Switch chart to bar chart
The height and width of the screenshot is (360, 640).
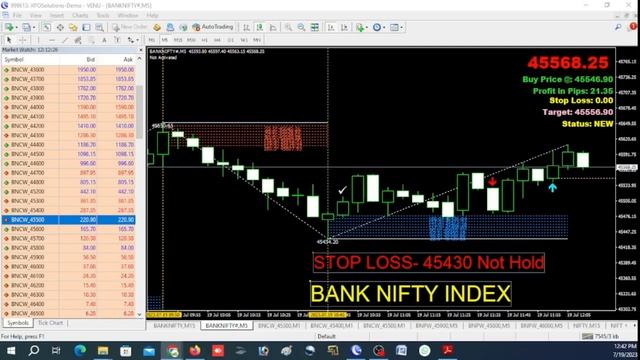(246, 27)
